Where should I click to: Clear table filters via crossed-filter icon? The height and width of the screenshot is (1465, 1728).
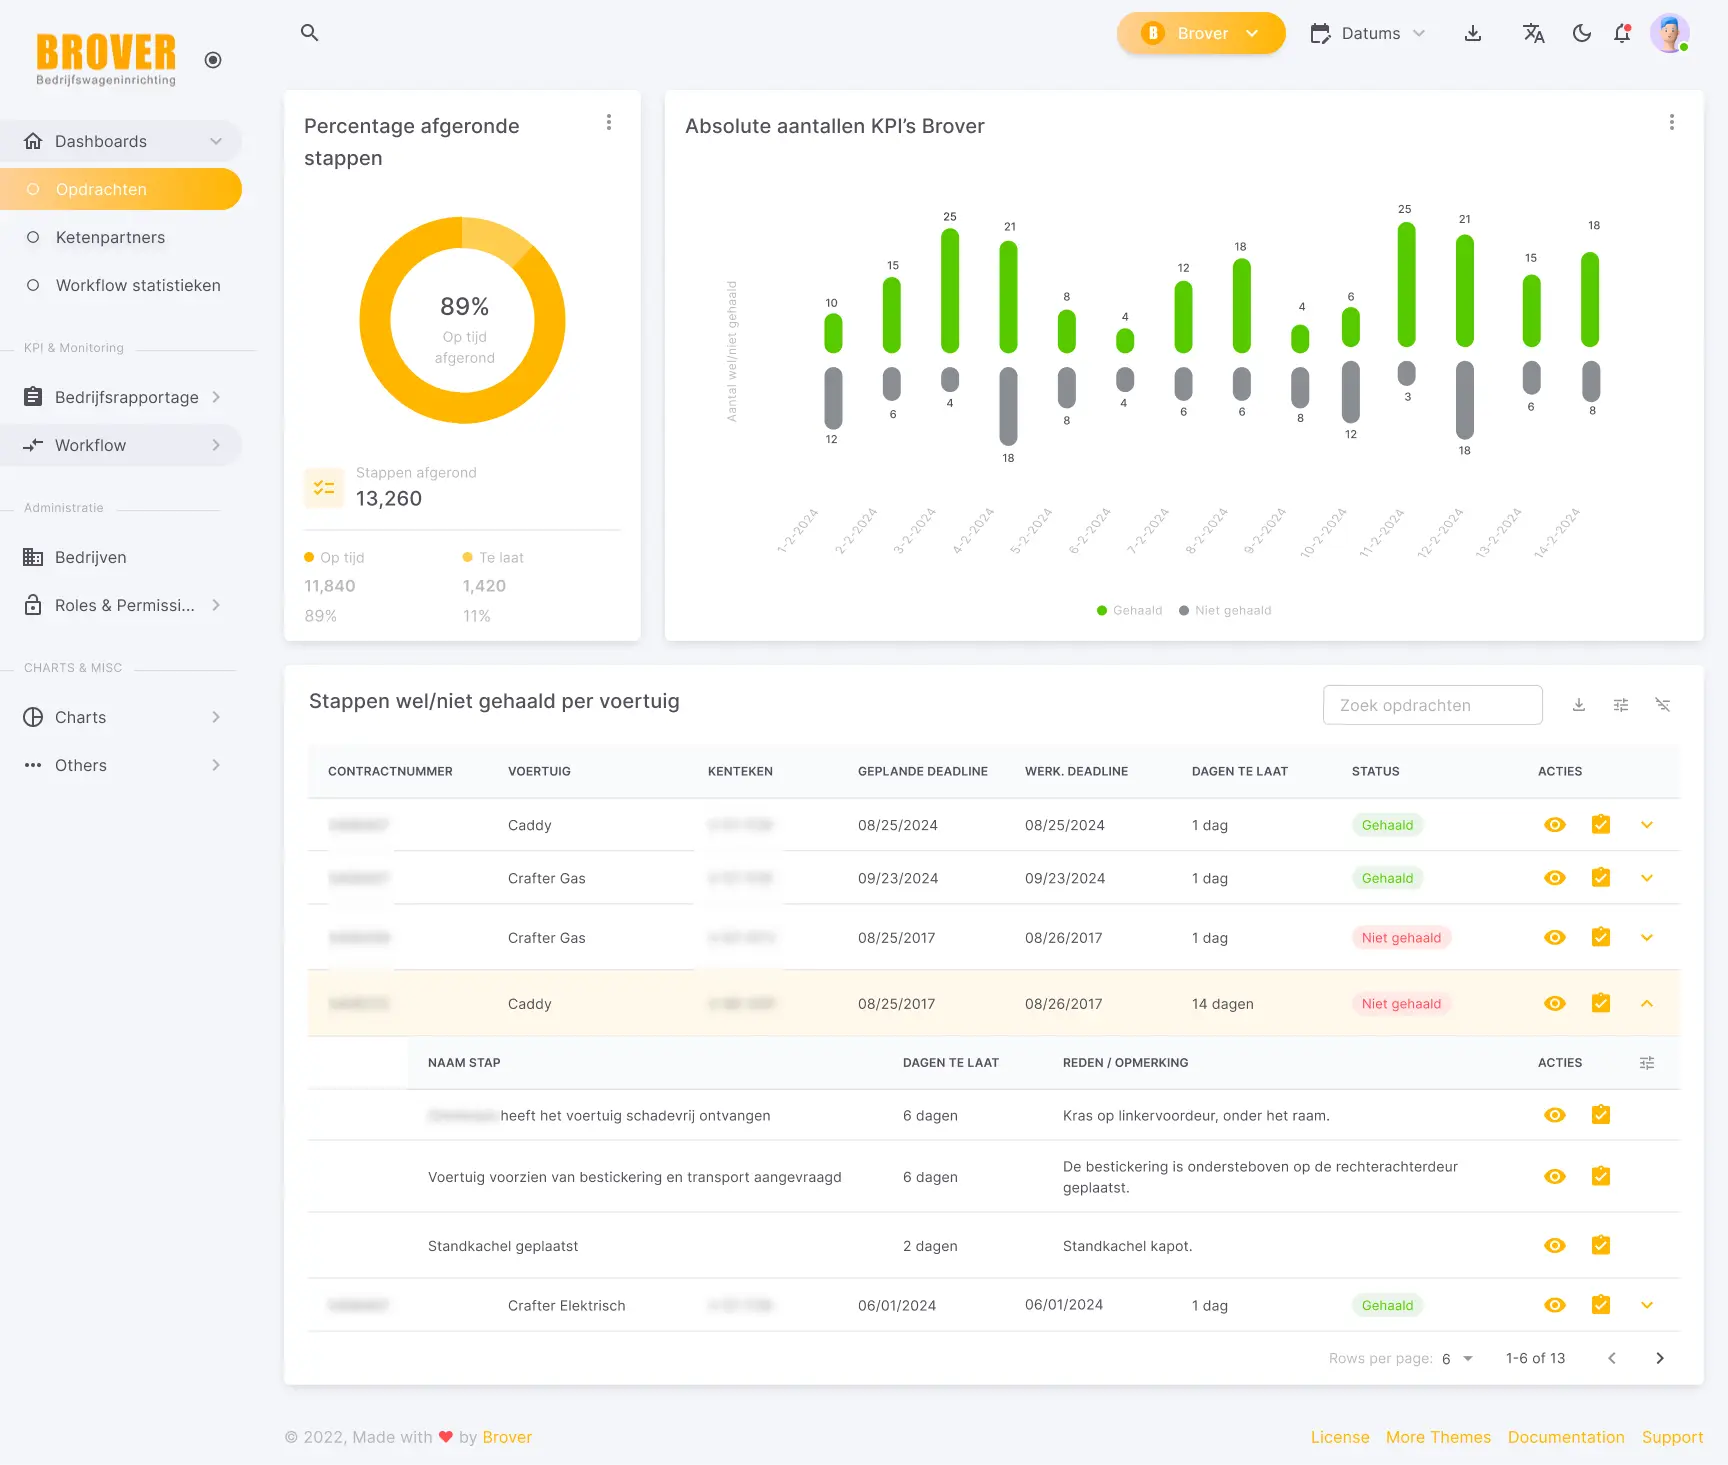1663,705
